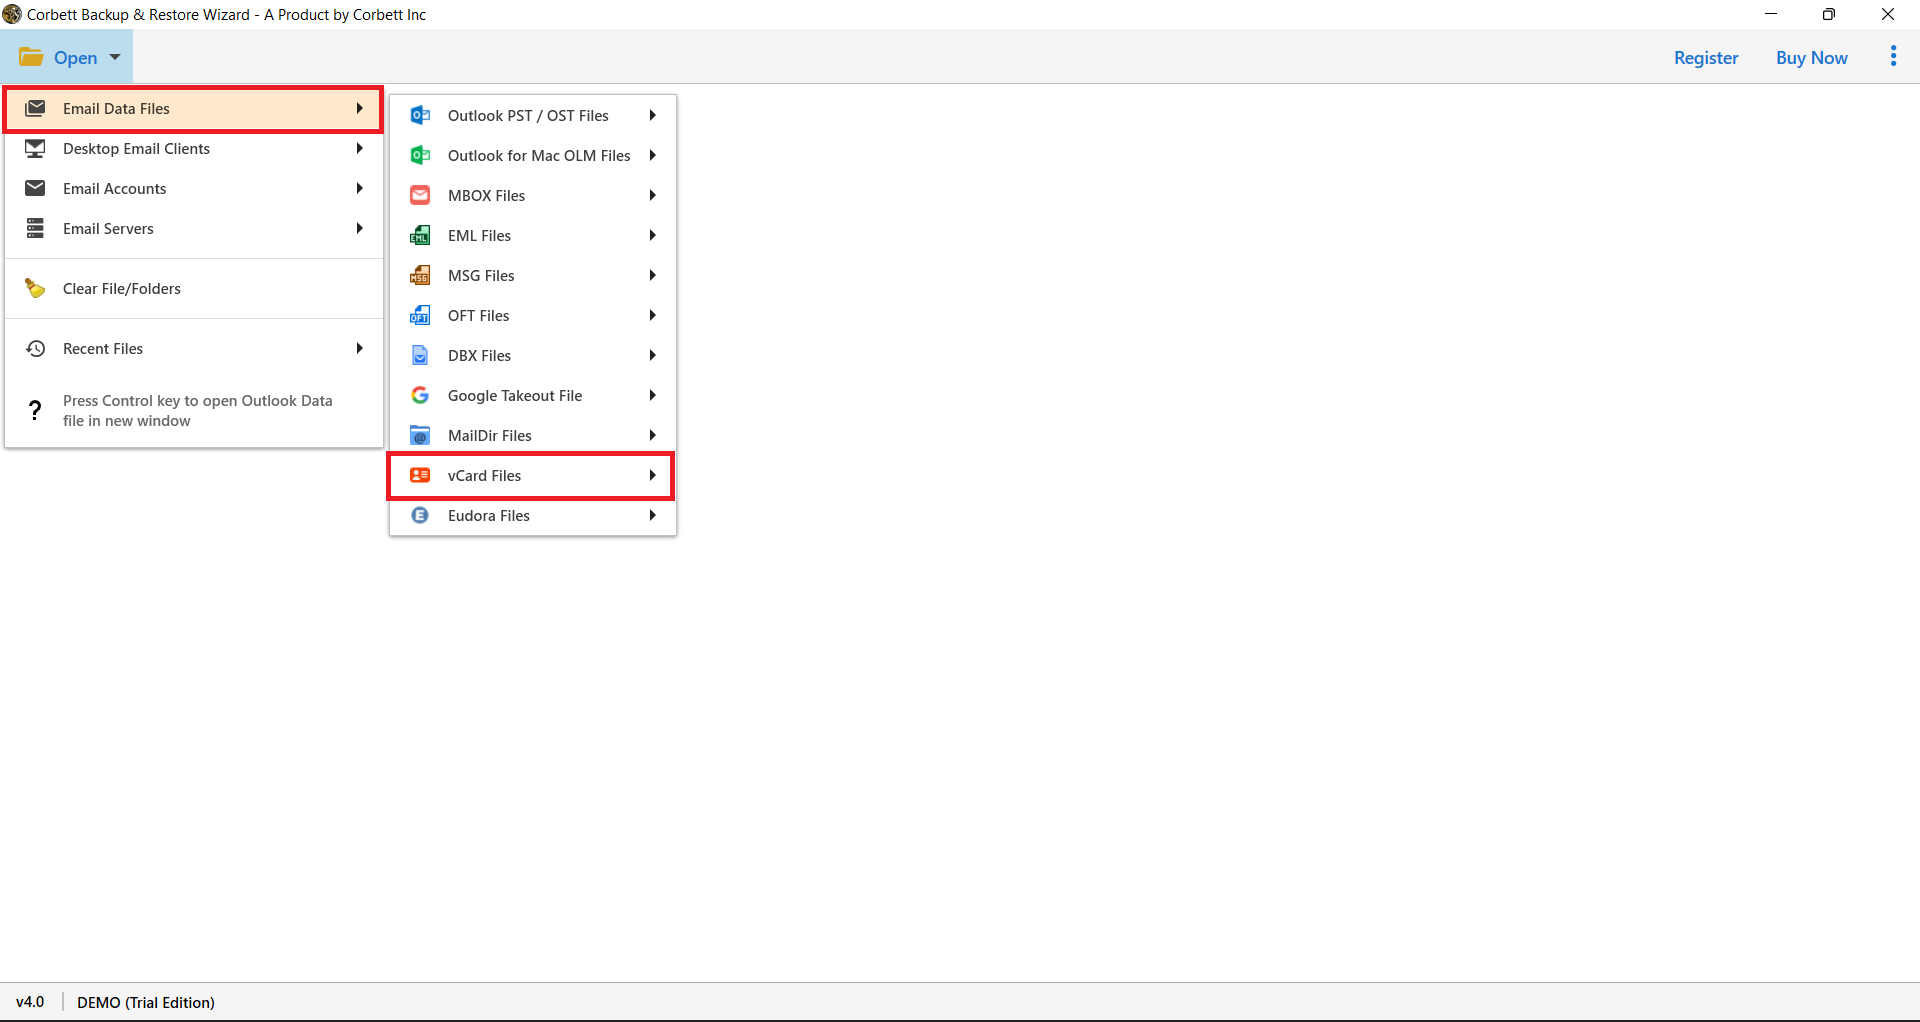Click the Desktop Email Clients monitor icon
Viewport: 1920px width, 1022px height.
point(35,148)
